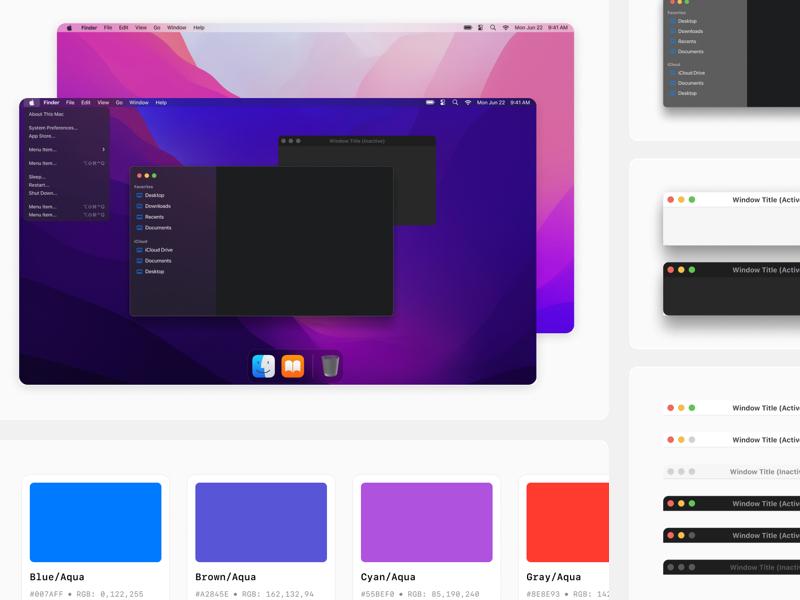
Task: Click Apple logo in dark desktop menu bar
Action: click(32, 102)
